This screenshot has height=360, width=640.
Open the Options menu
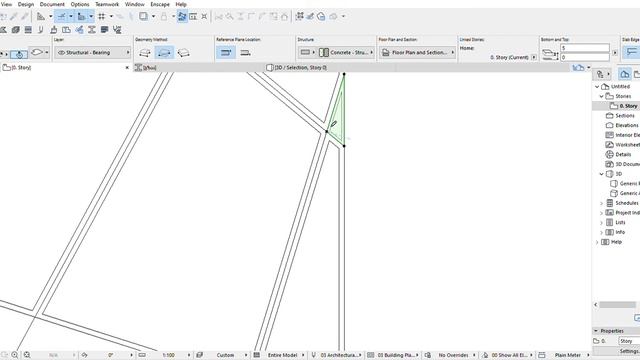tap(80, 4)
